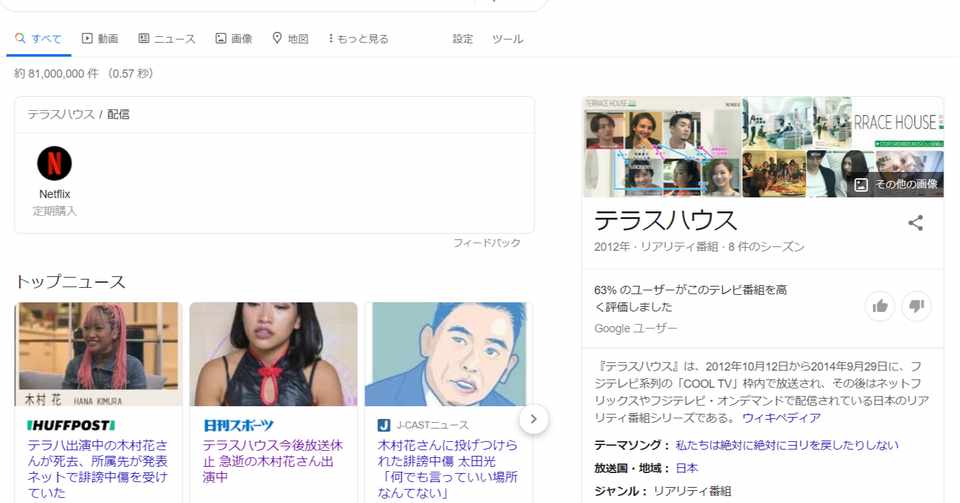Click the HUFFPOST source logo

(71, 425)
